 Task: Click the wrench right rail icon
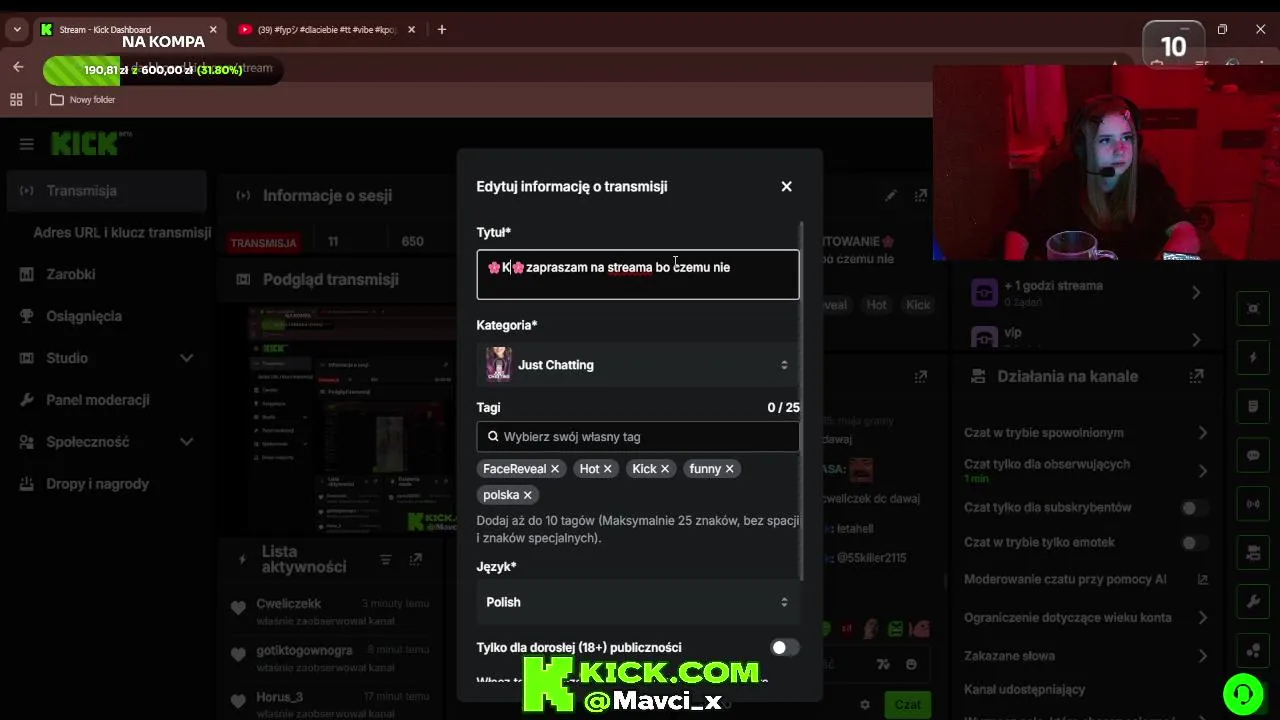pos(1253,602)
